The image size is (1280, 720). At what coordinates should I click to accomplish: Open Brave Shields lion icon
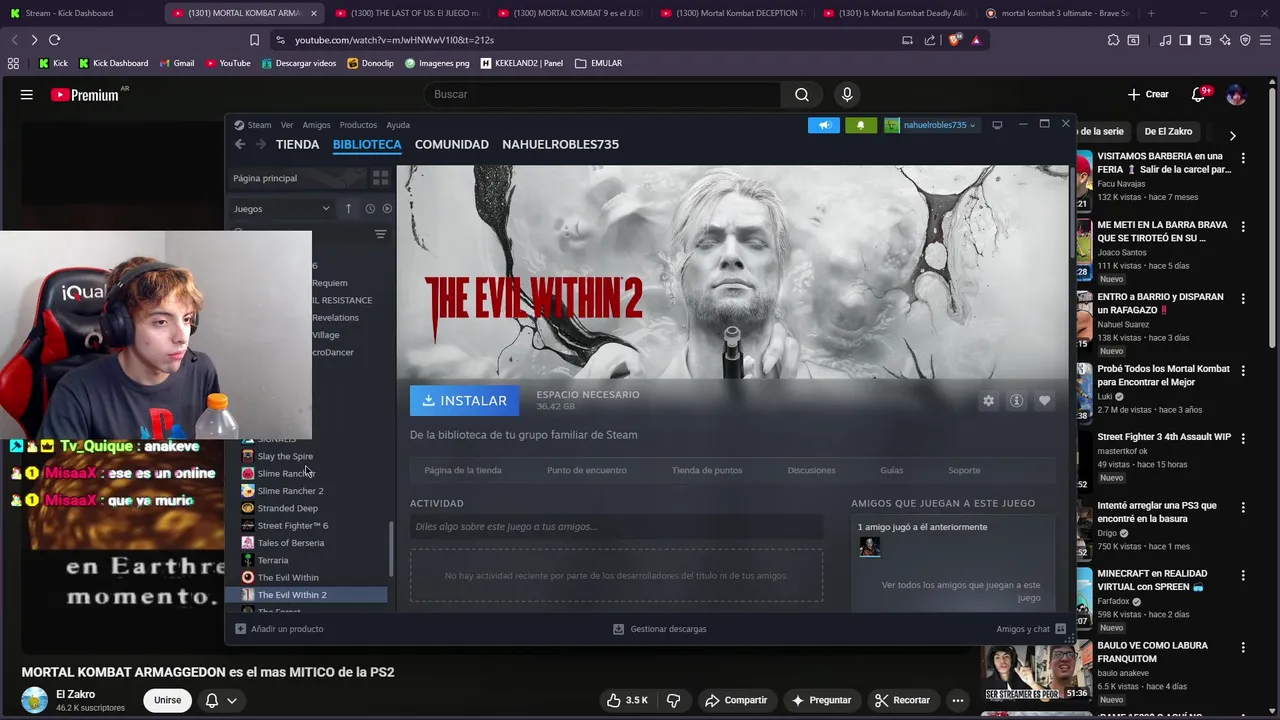954,40
